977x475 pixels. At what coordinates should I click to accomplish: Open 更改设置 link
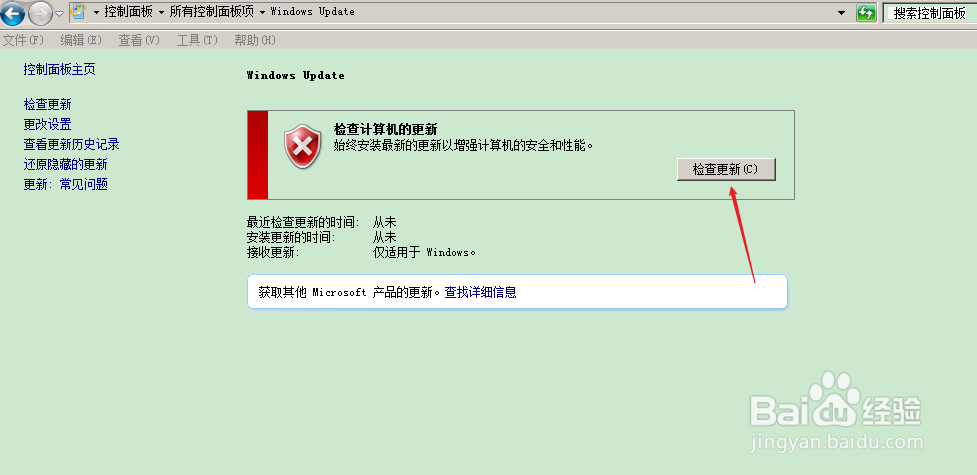click(47, 124)
